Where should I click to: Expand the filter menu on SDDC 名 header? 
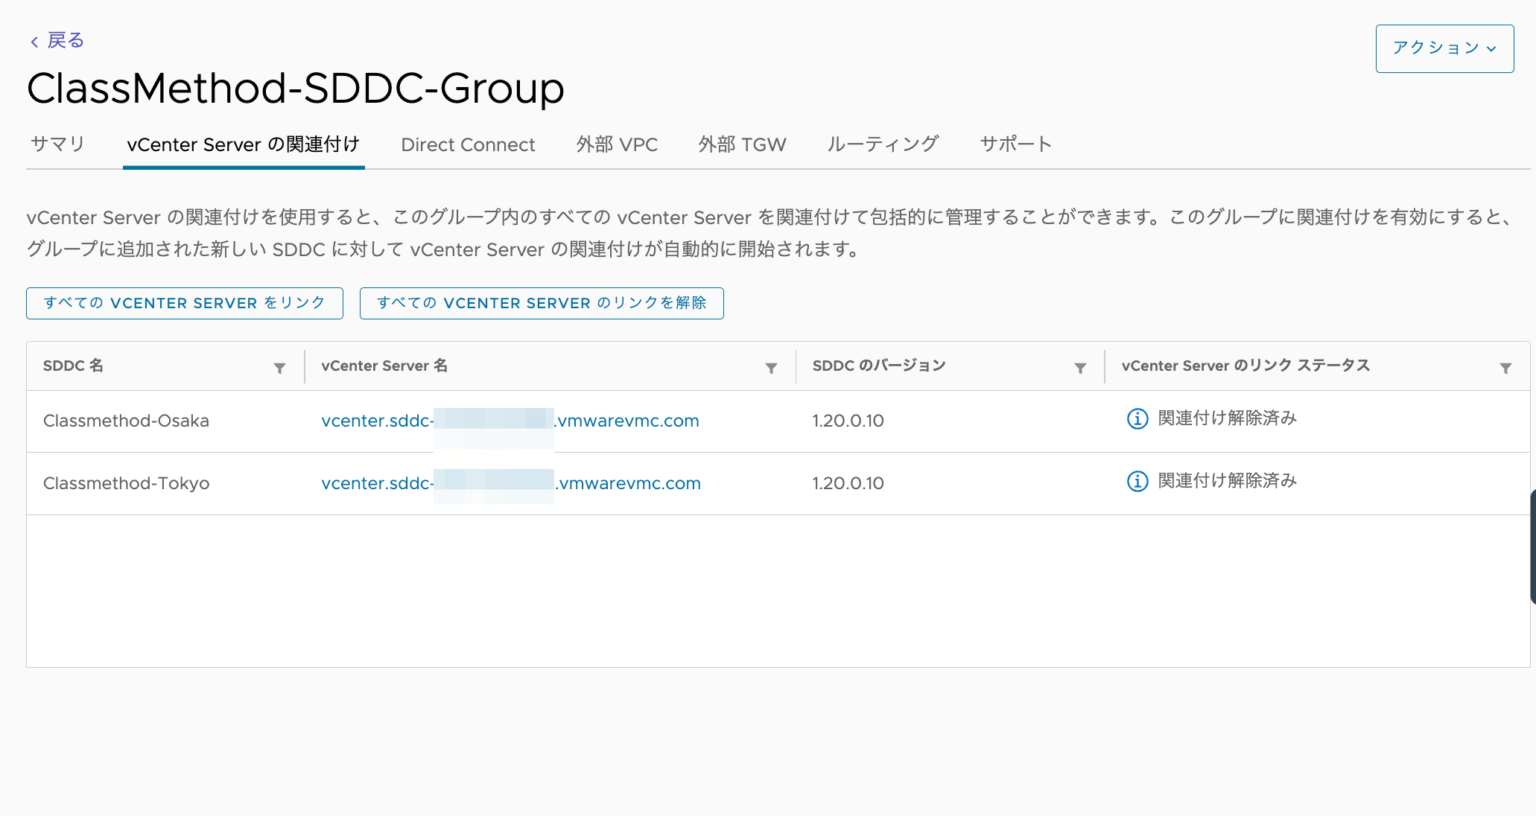pos(280,367)
